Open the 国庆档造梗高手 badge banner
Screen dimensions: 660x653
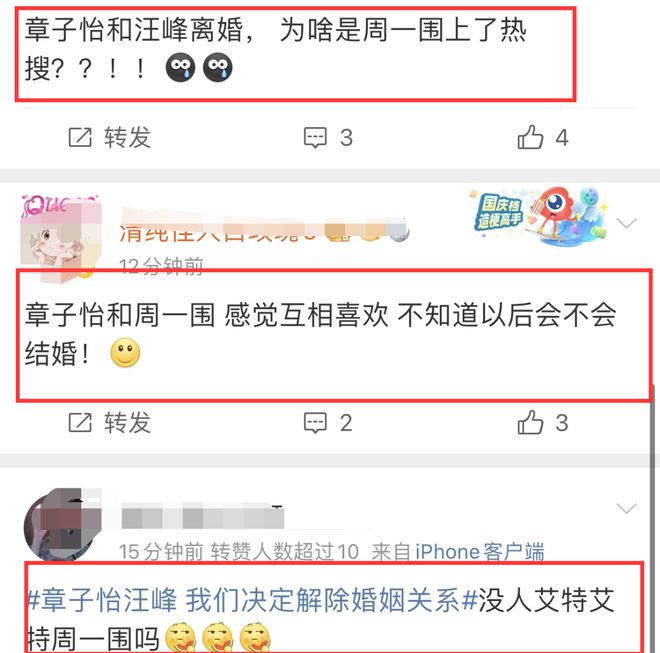coord(539,216)
